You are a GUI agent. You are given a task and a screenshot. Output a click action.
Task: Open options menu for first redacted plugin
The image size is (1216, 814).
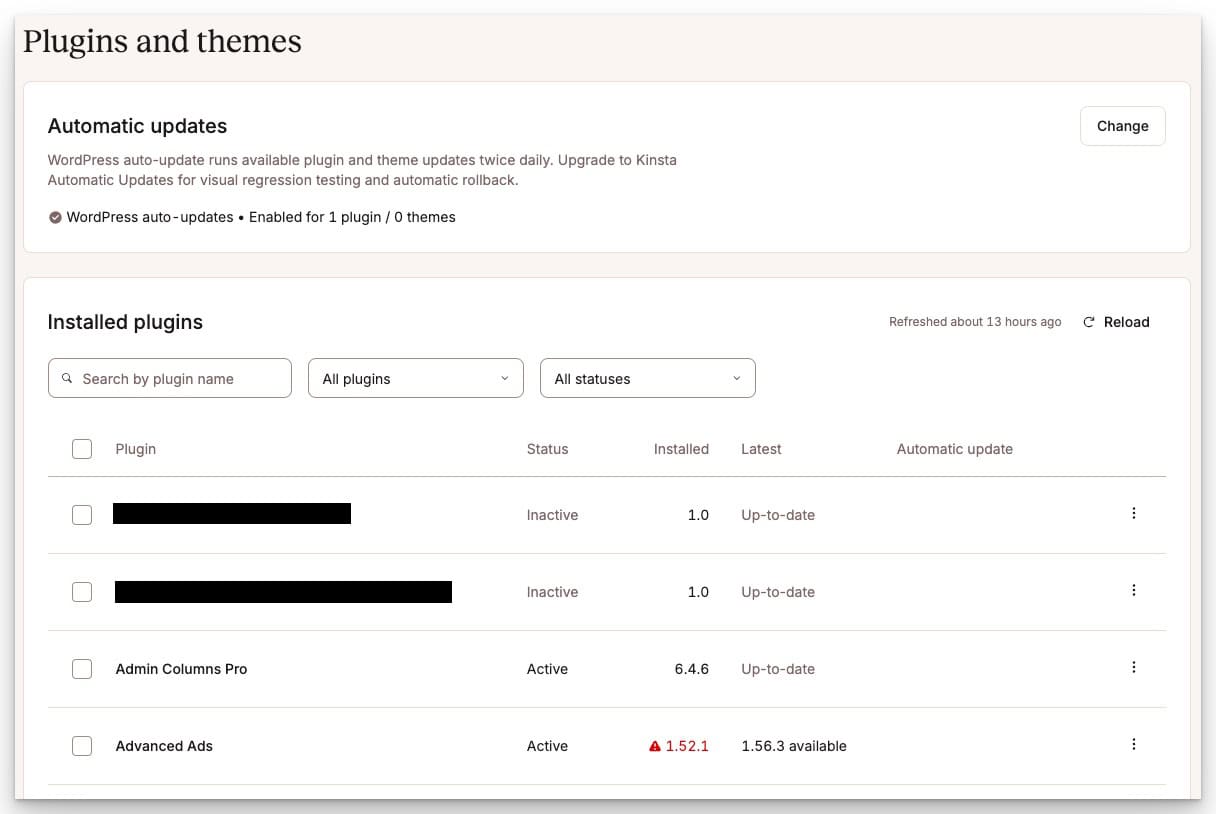(x=1133, y=513)
